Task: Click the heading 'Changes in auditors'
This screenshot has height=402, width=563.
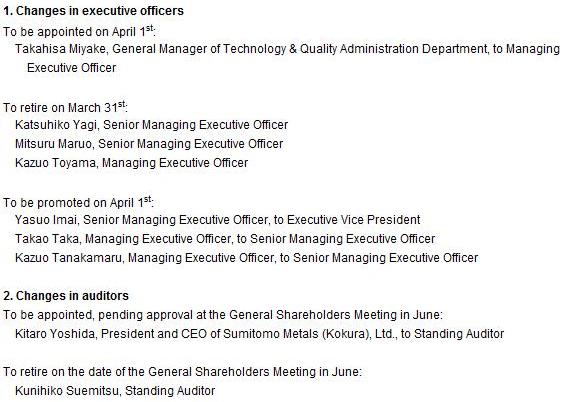Action: click(72, 296)
